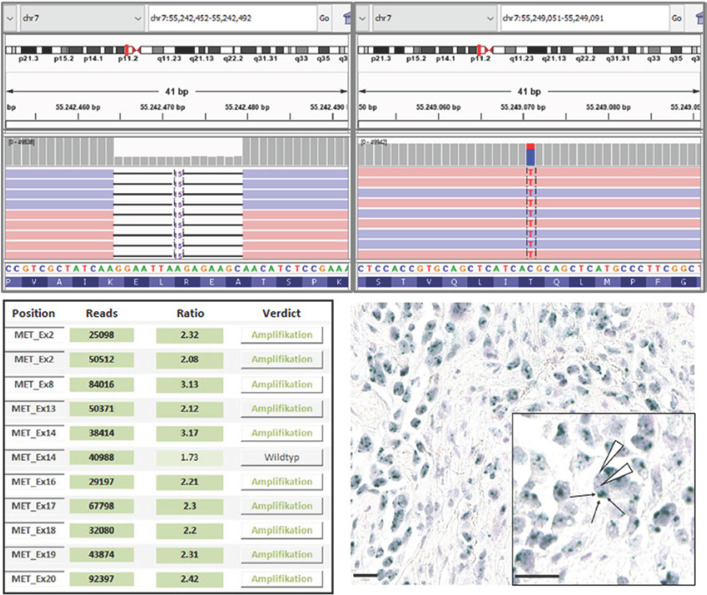This screenshot has width=707, height=595.
Task: Open the chr7 chromosome dropdown in right IGV panel
Action: (x=434, y=18)
